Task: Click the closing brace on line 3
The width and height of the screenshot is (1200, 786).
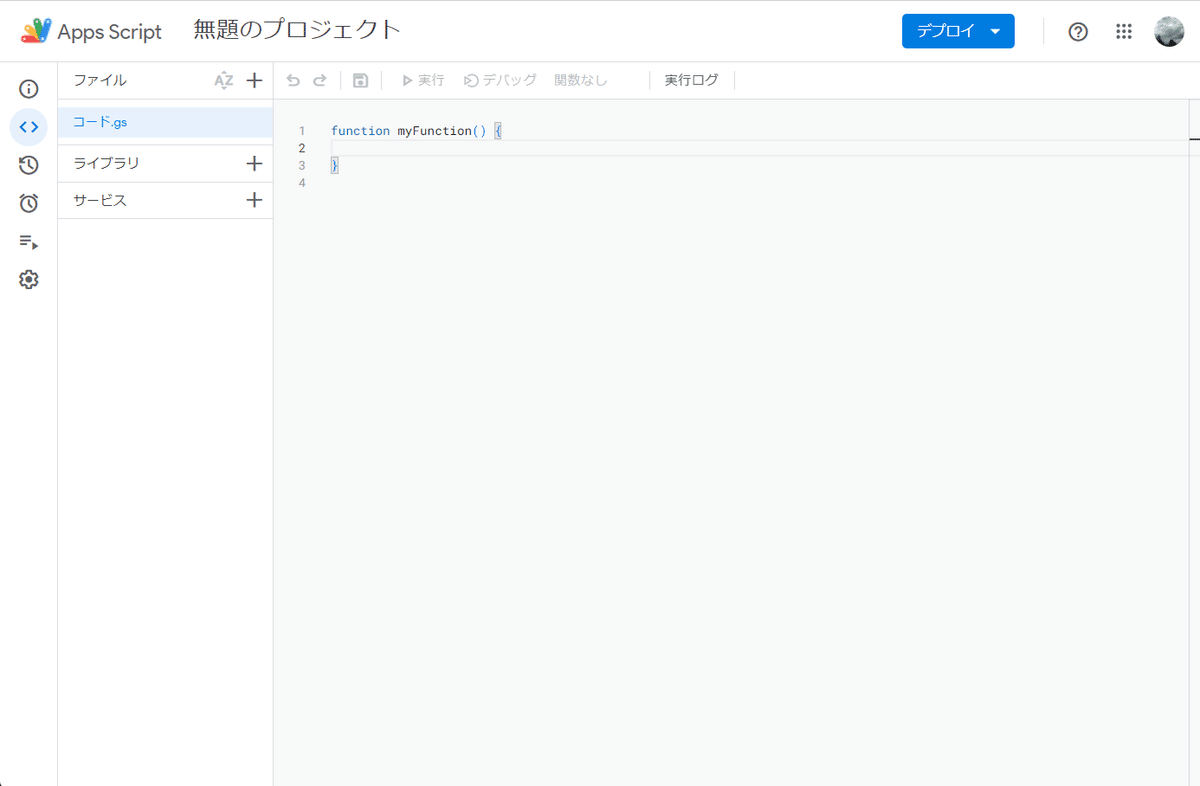Action: (x=335, y=165)
